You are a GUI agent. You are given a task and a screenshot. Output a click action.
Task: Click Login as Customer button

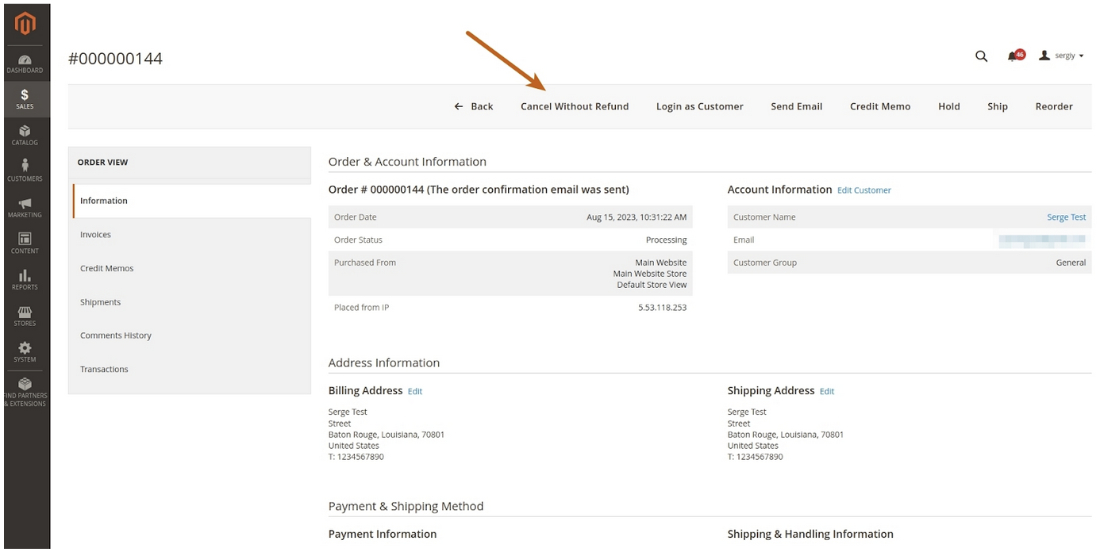pos(699,107)
